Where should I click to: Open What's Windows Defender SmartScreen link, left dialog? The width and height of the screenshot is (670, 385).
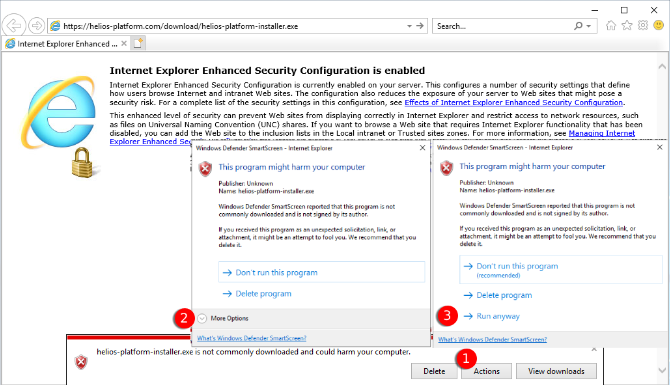coord(252,338)
